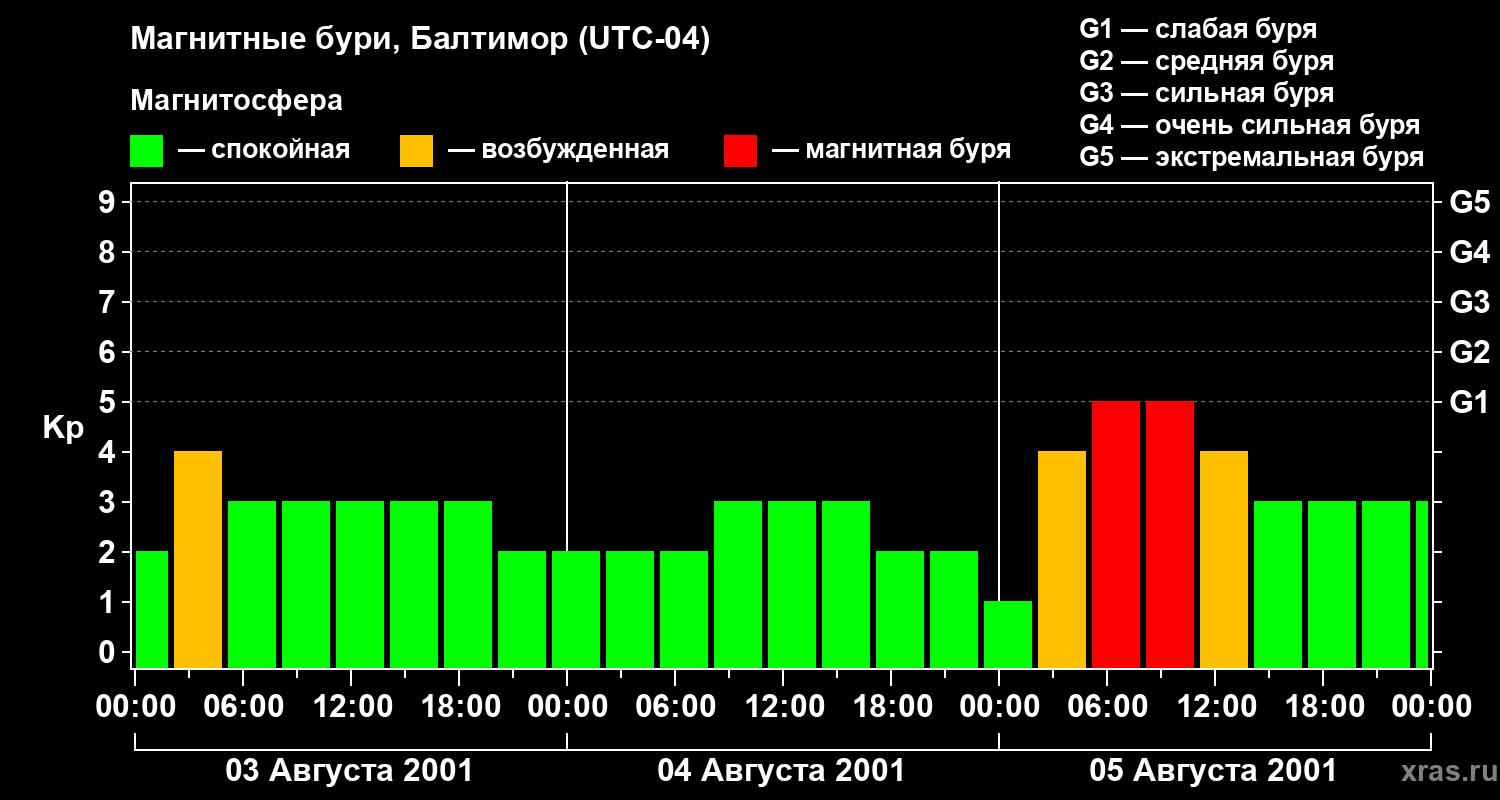Viewport: 1500px width, 800px height.
Task: Click the '04 Августа 2001' date label
Action: click(781, 771)
